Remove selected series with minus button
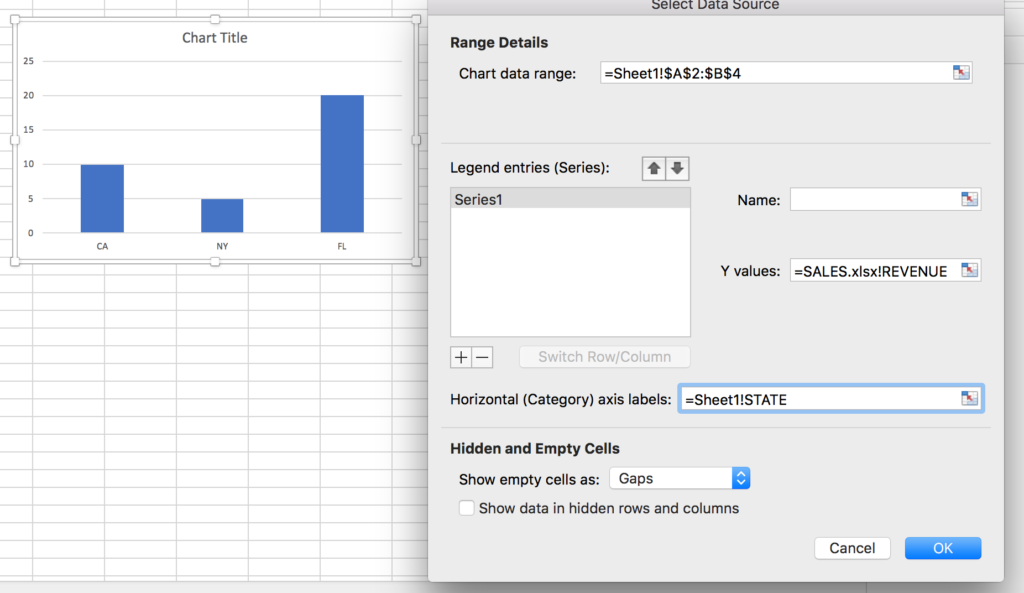1024x593 pixels. [x=482, y=357]
